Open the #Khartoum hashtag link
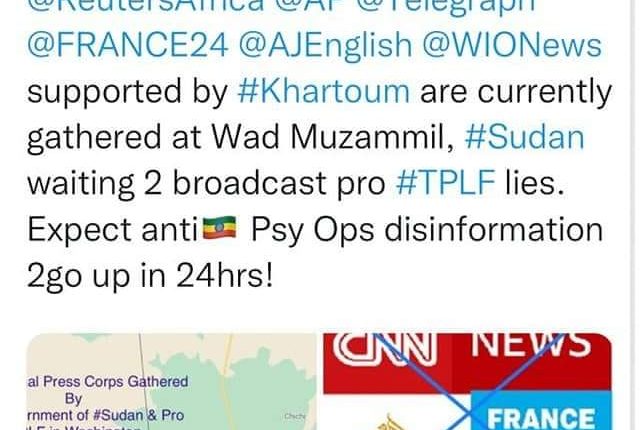The width and height of the screenshot is (640, 430). pos(323,91)
